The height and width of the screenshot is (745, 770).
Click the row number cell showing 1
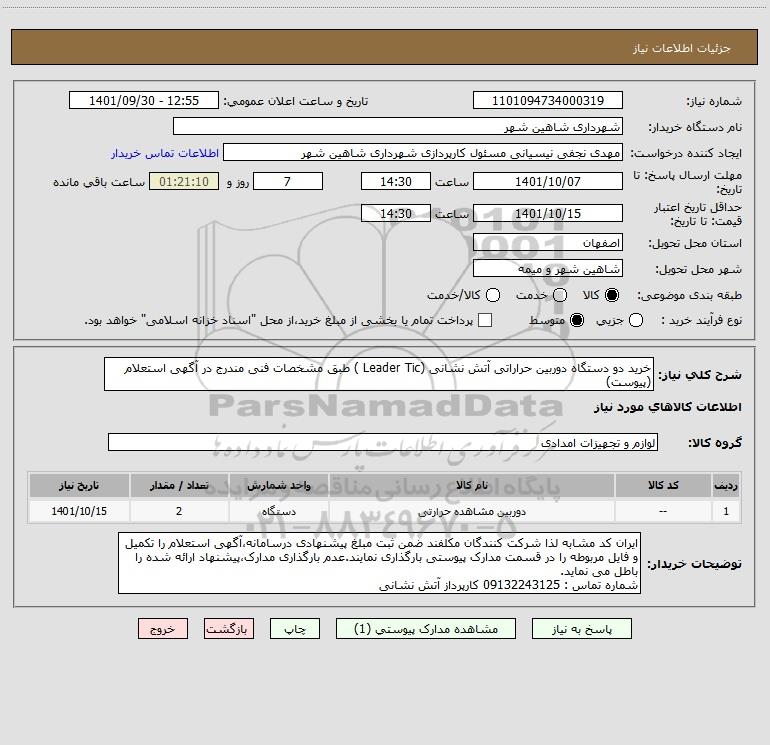pos(726,511)
